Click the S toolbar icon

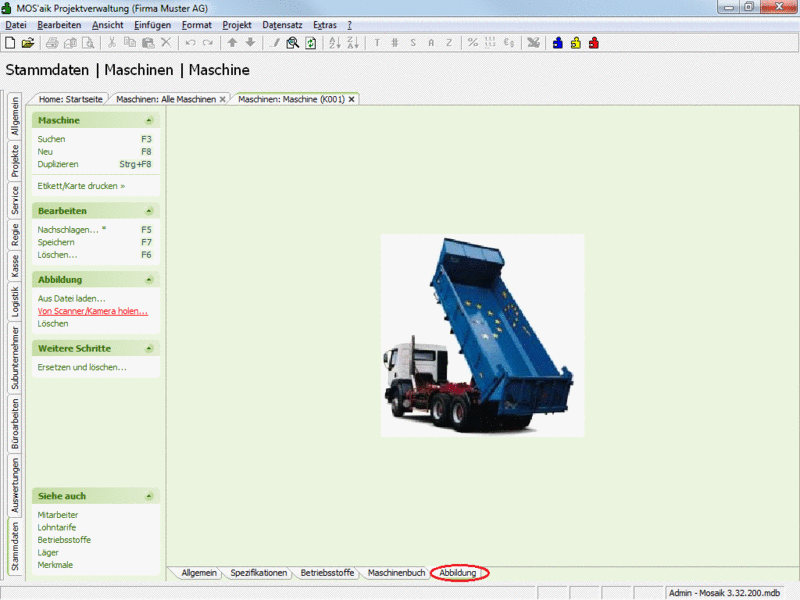(x=413, y=43)
